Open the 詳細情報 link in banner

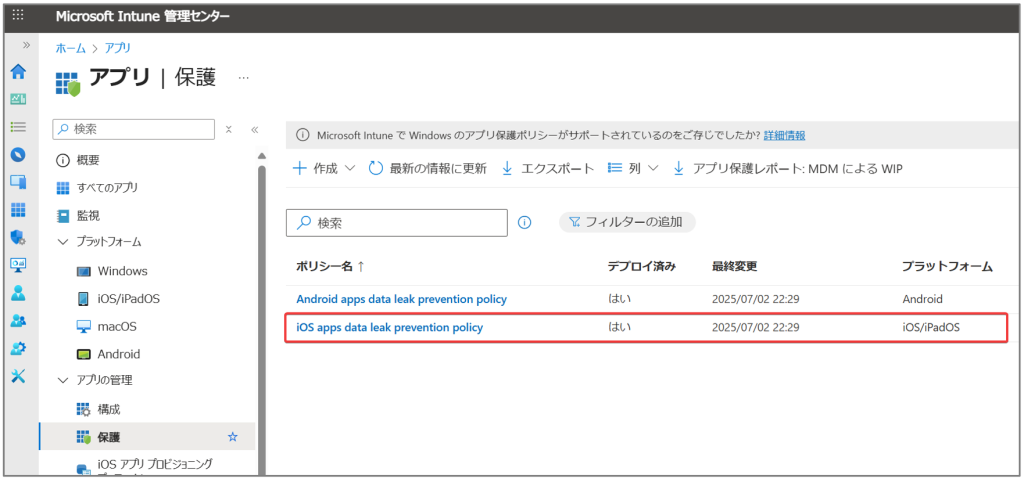point(784,135)
